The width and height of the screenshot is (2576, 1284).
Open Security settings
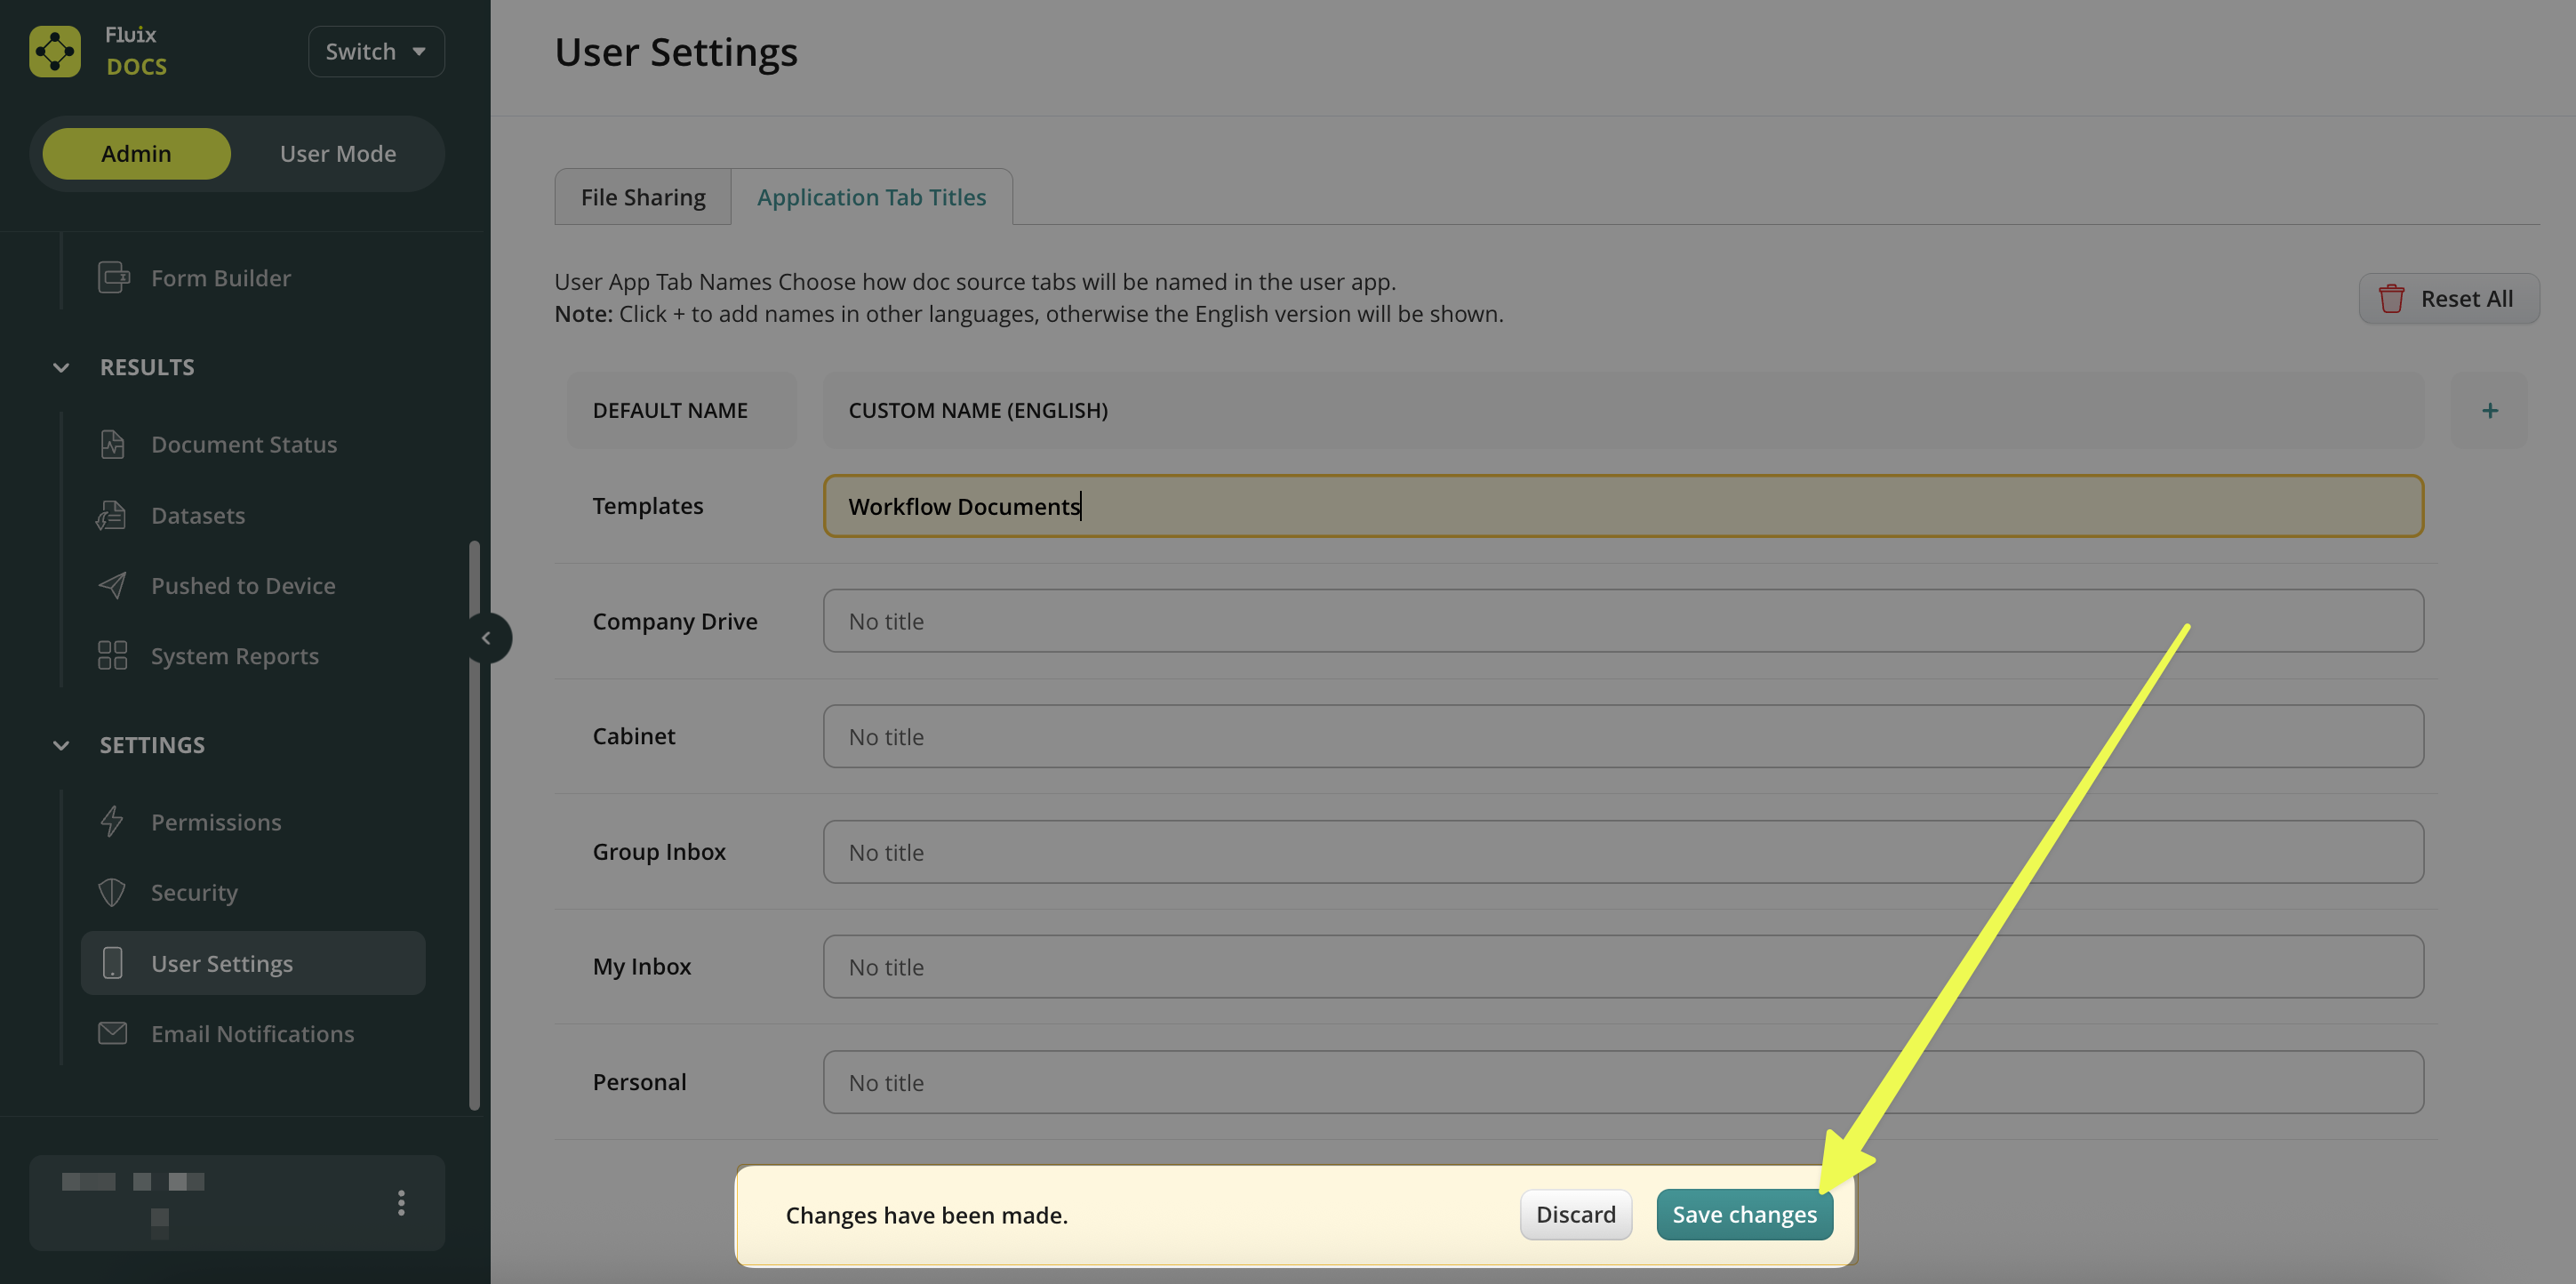194,892
